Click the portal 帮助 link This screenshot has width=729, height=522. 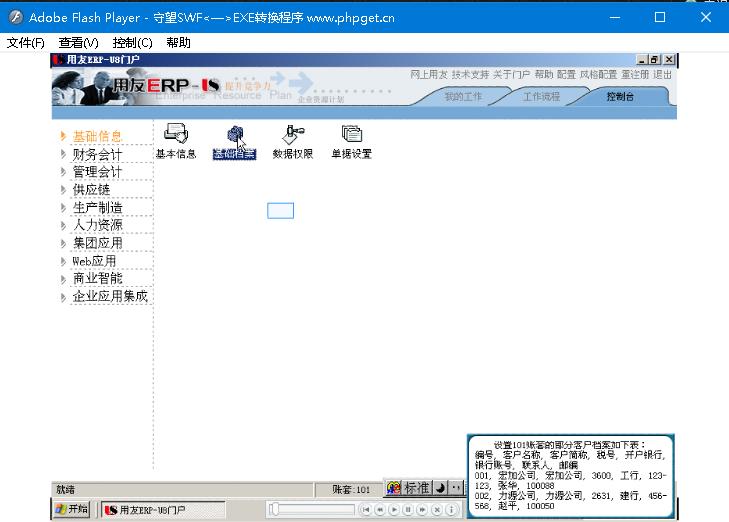(x=543, y=74)
